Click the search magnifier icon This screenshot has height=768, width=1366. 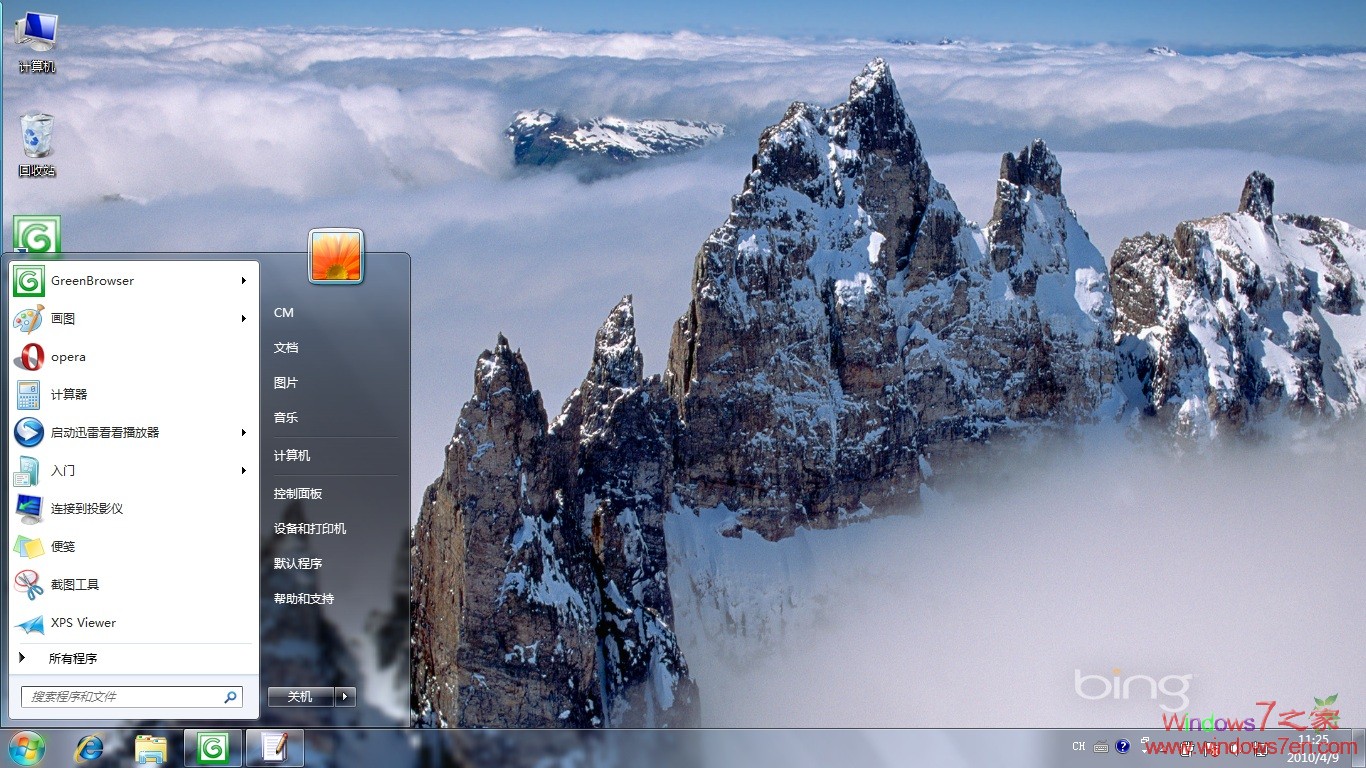pos(230,697)
